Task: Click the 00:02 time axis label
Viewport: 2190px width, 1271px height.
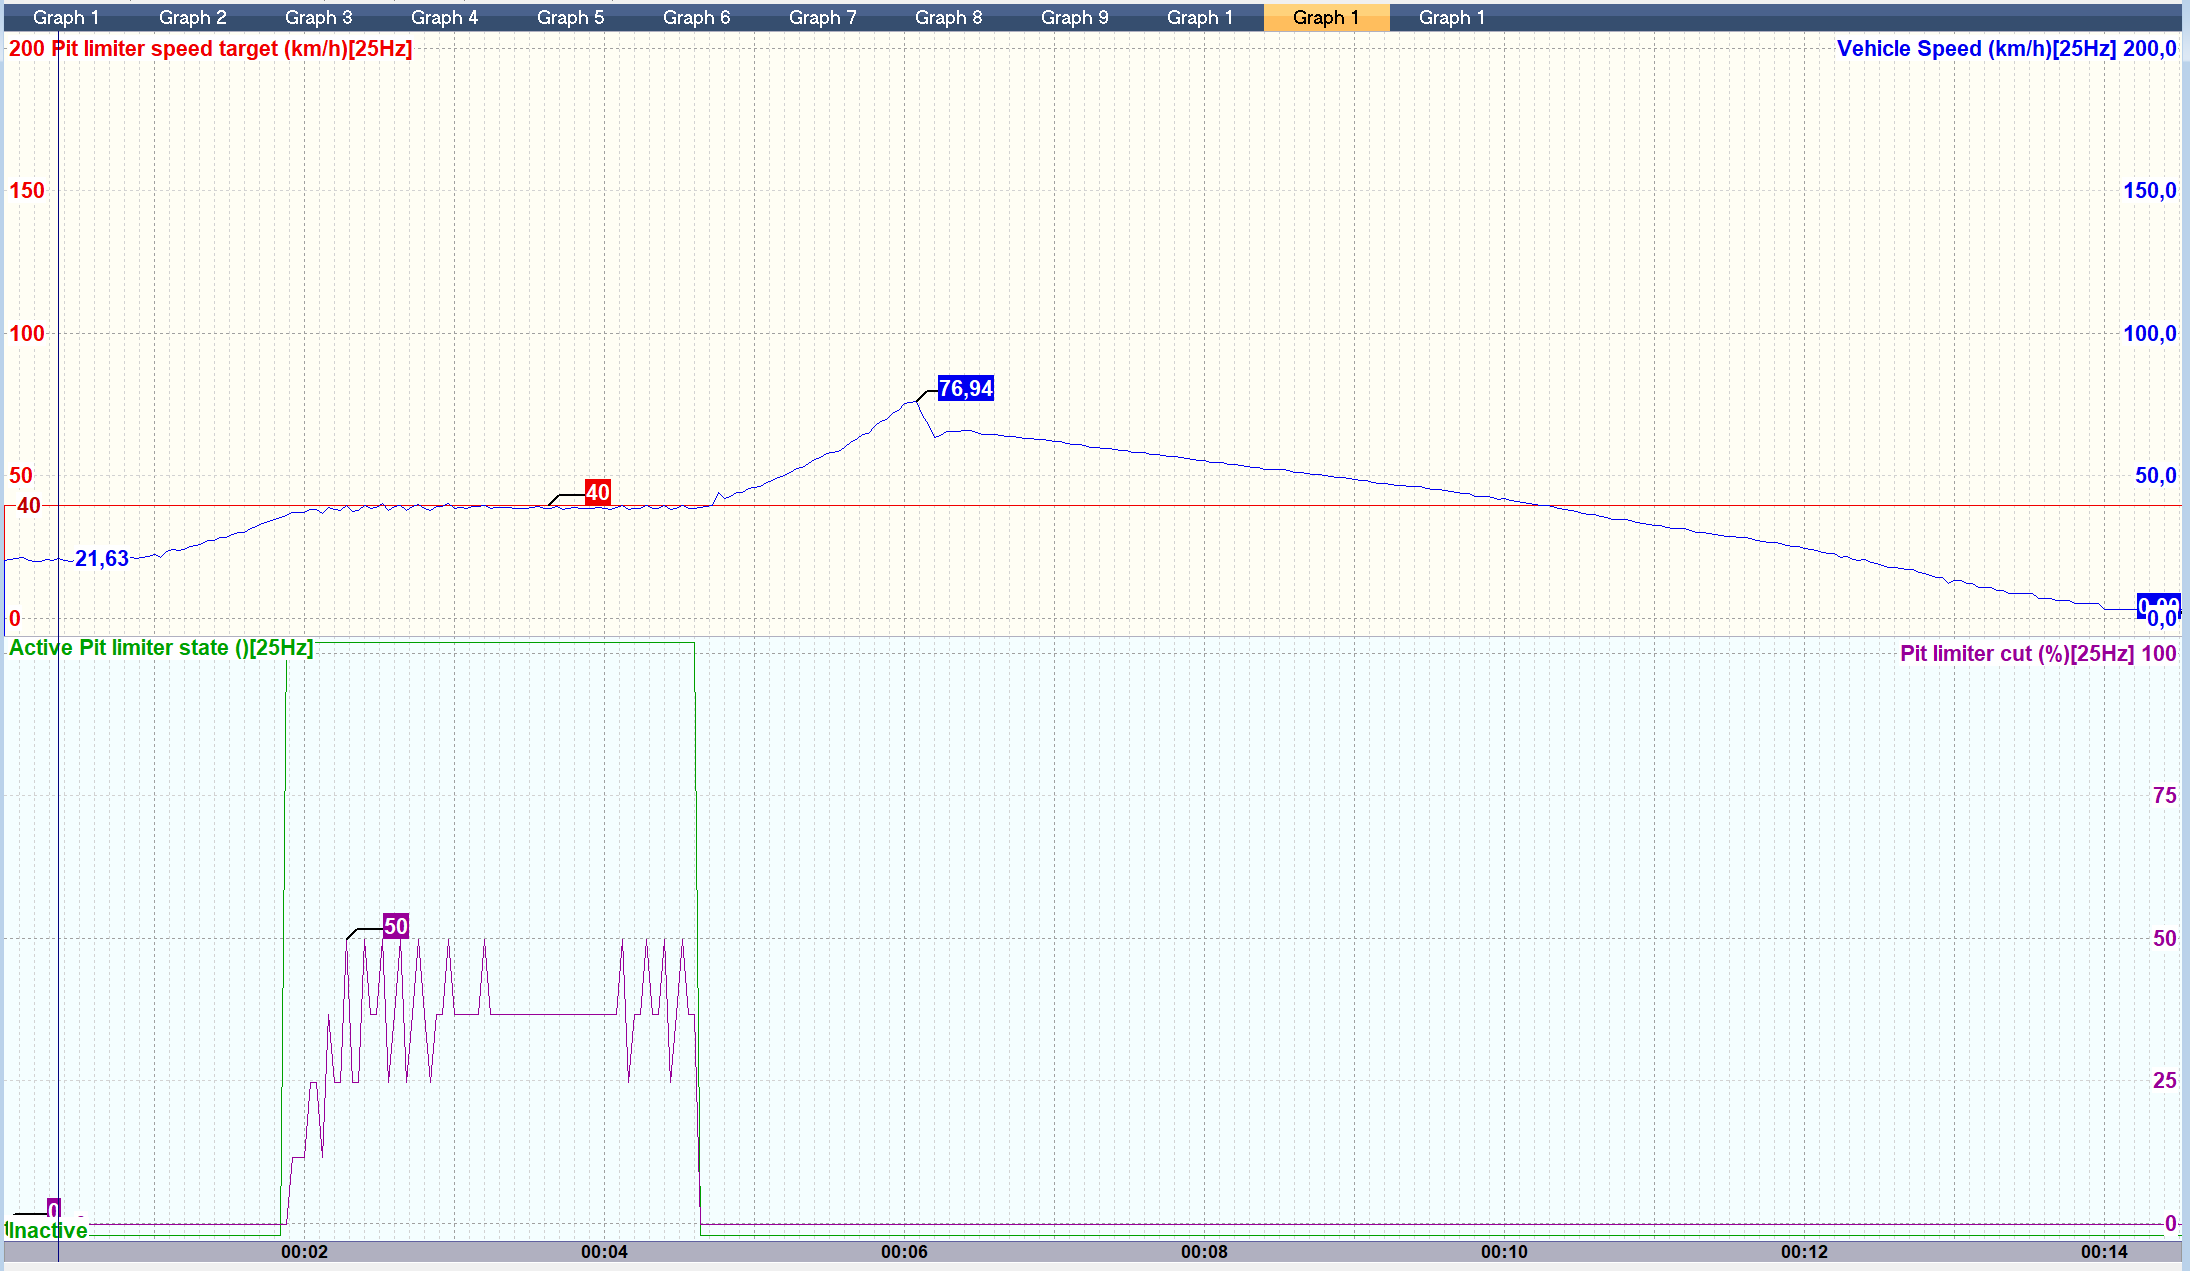Action: [x=304, y=1252]
